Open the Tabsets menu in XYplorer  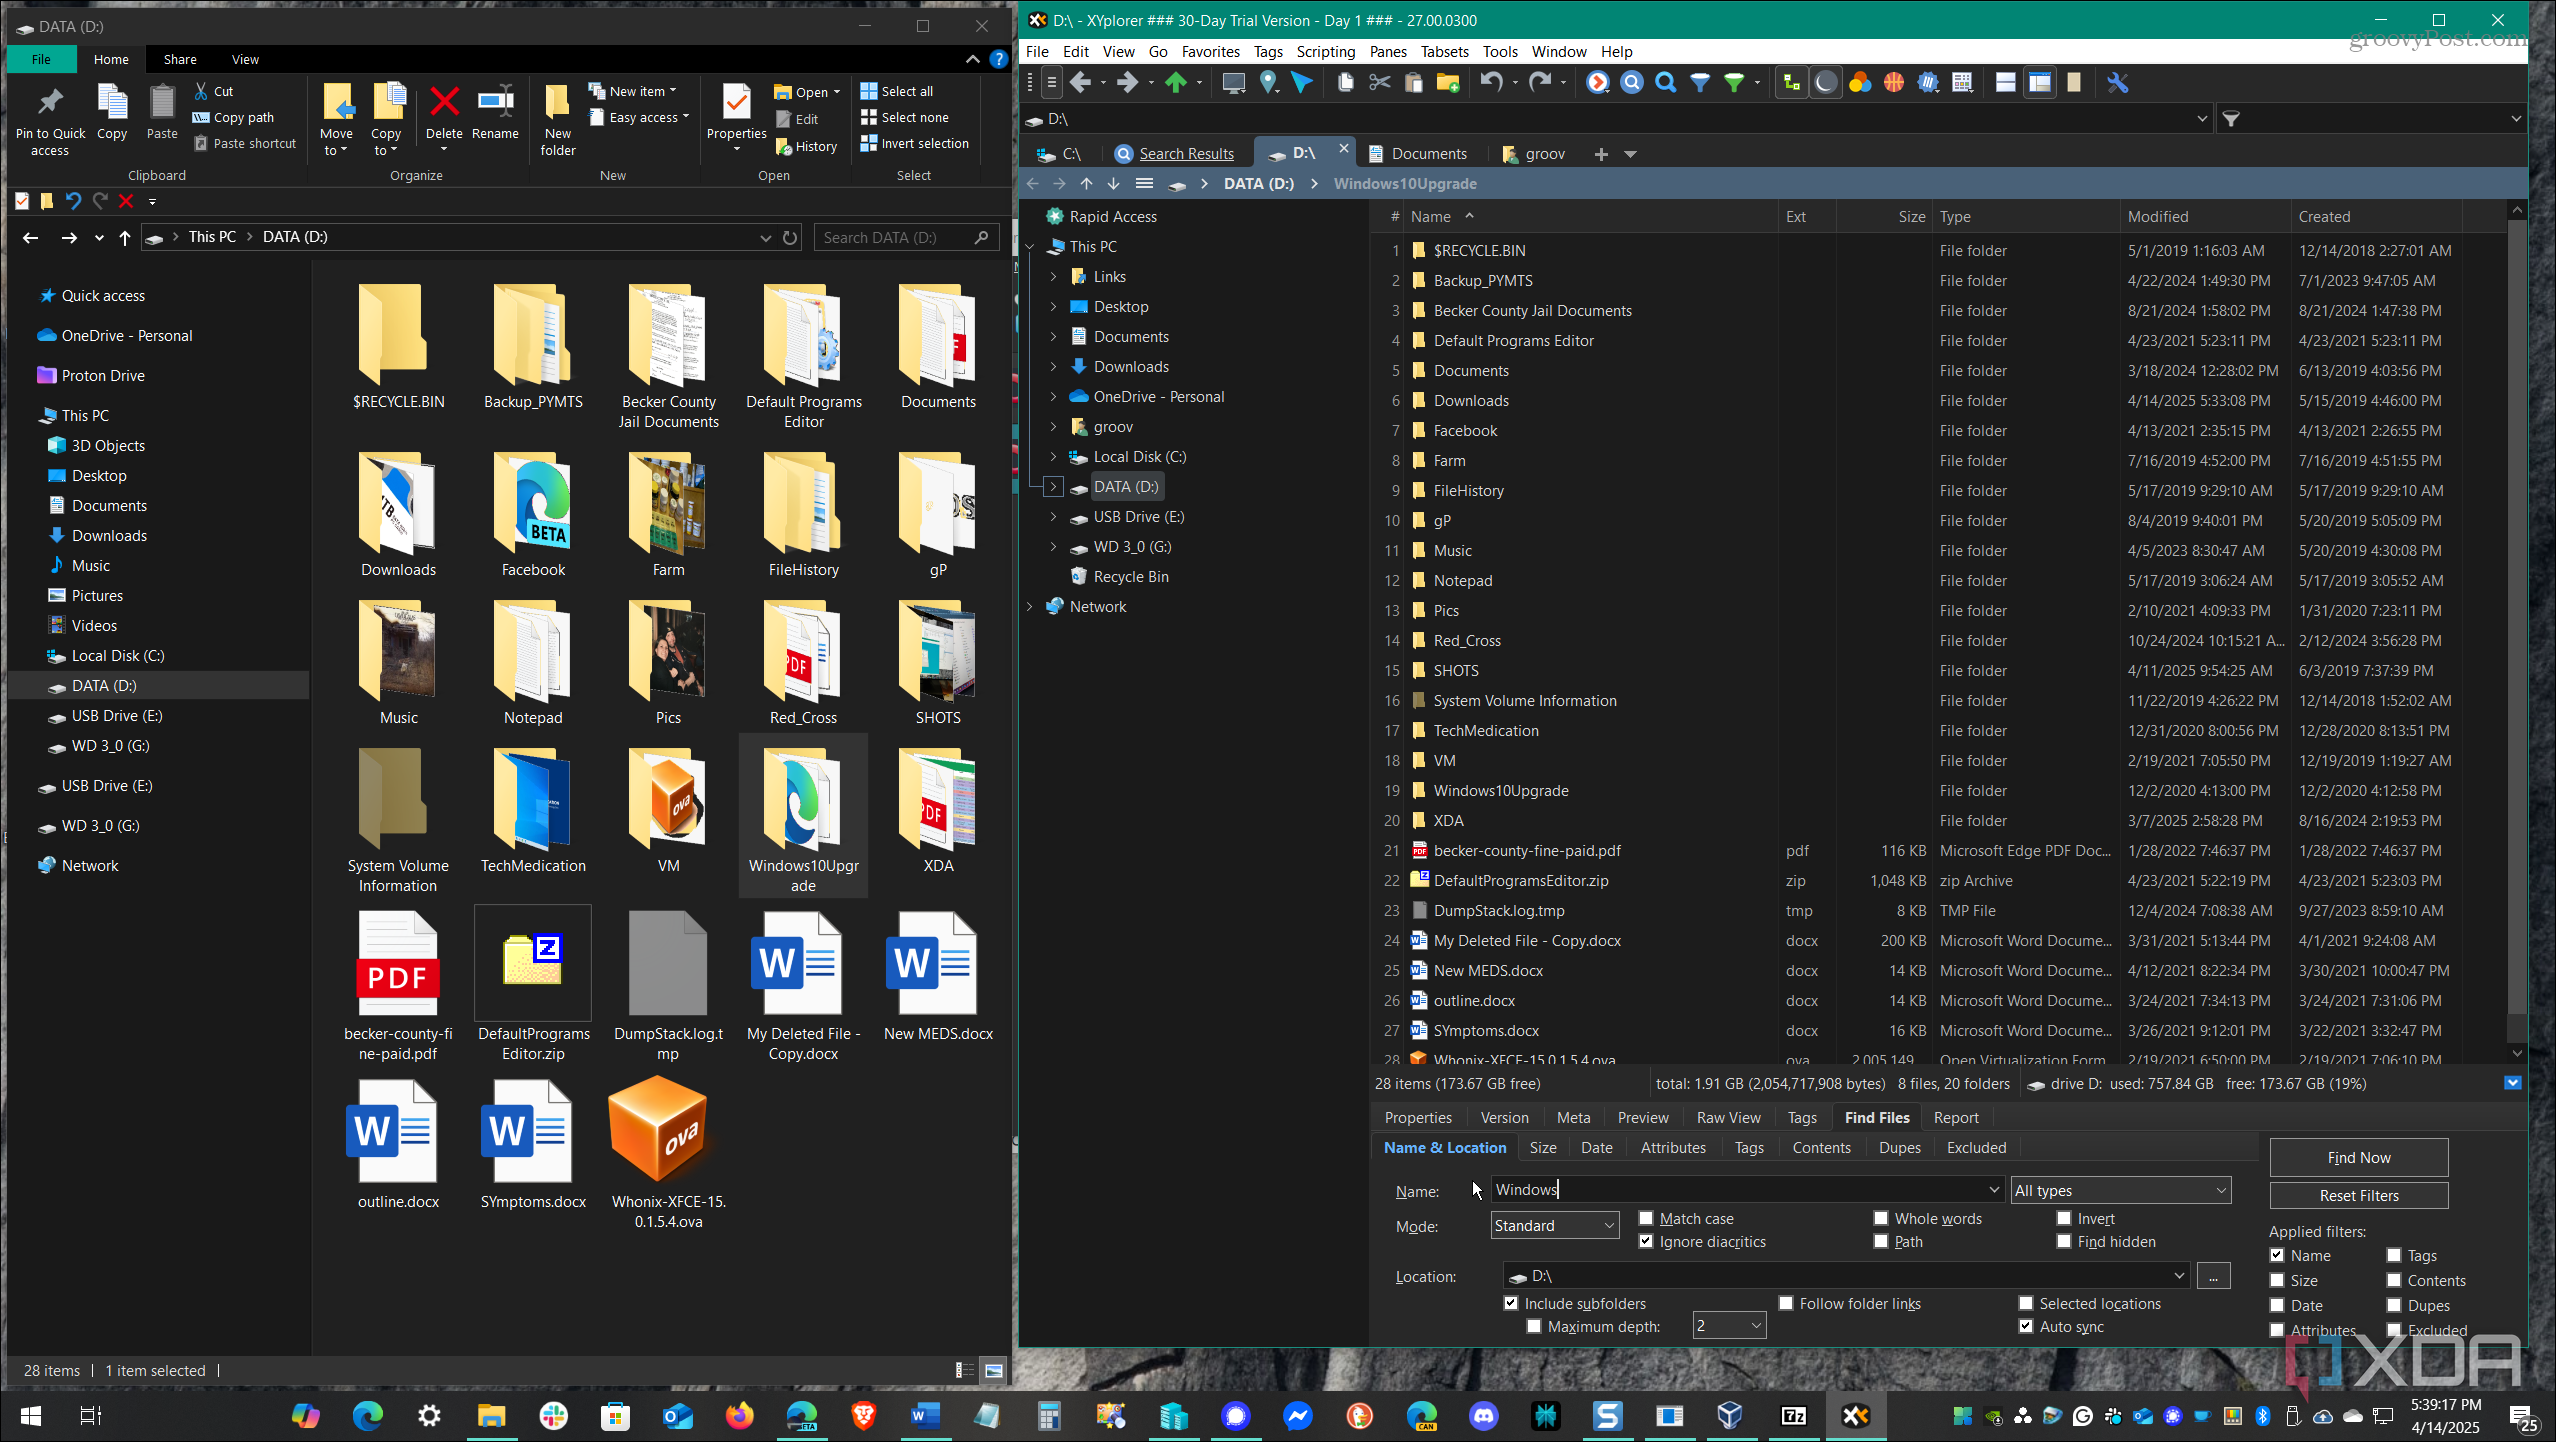coord(1444,52)
